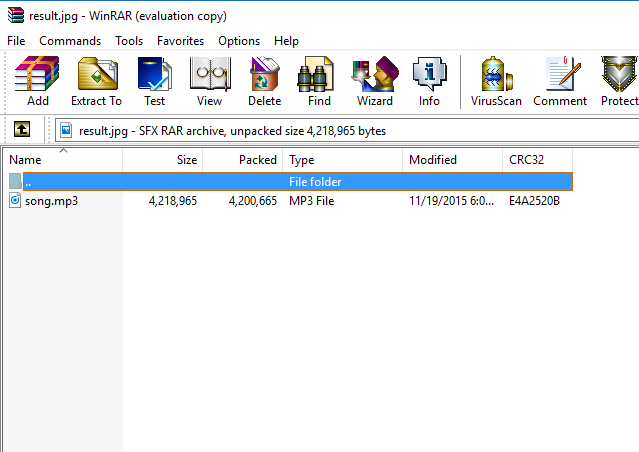Viewport: 639px width, 452px height.
Task: Sort by Name column header
Action: tap(63, 160)
